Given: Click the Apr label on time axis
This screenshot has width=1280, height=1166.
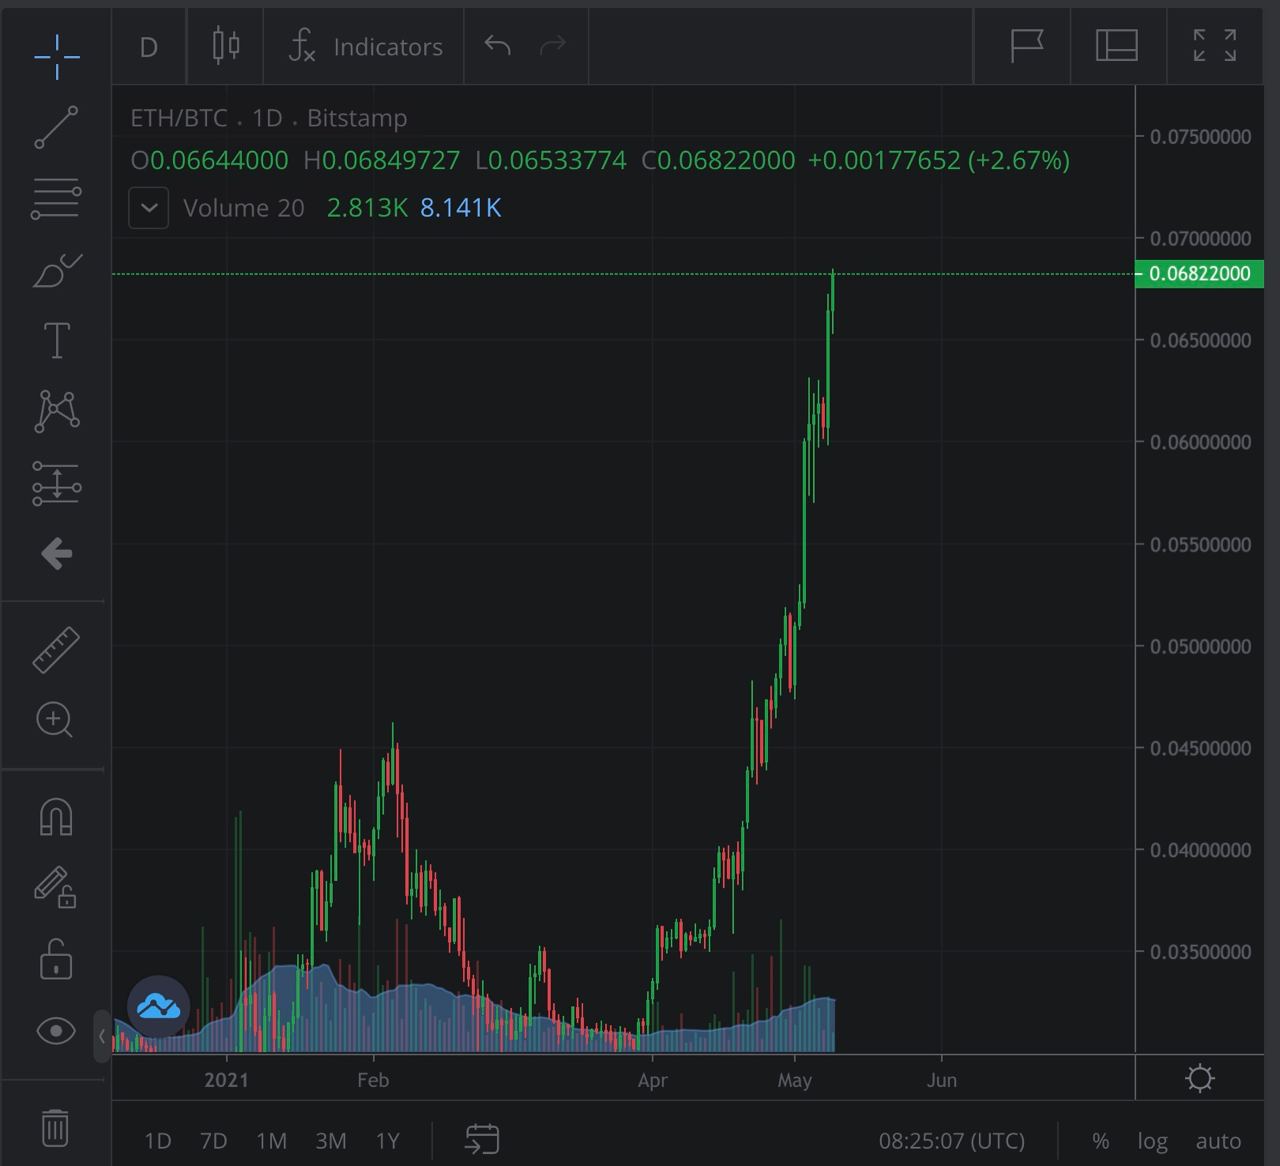Looking at the screenshot, I should [x=652, y=1080].
